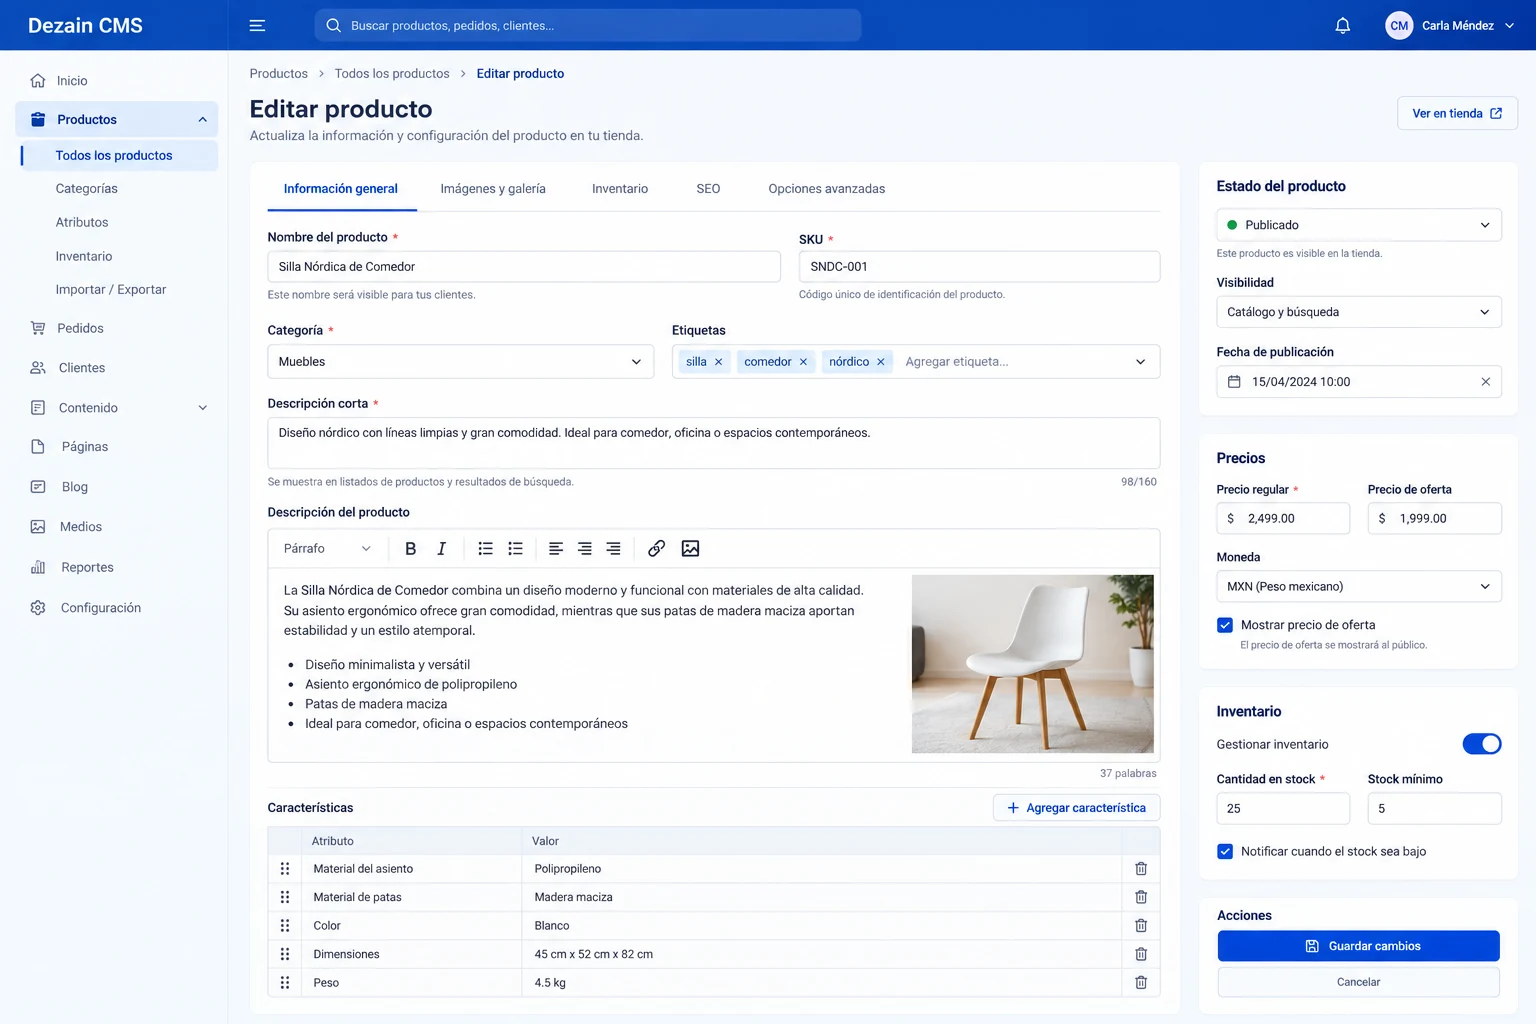
Task: Remove the 'nórdico' tag
Action: pos(881,362)
